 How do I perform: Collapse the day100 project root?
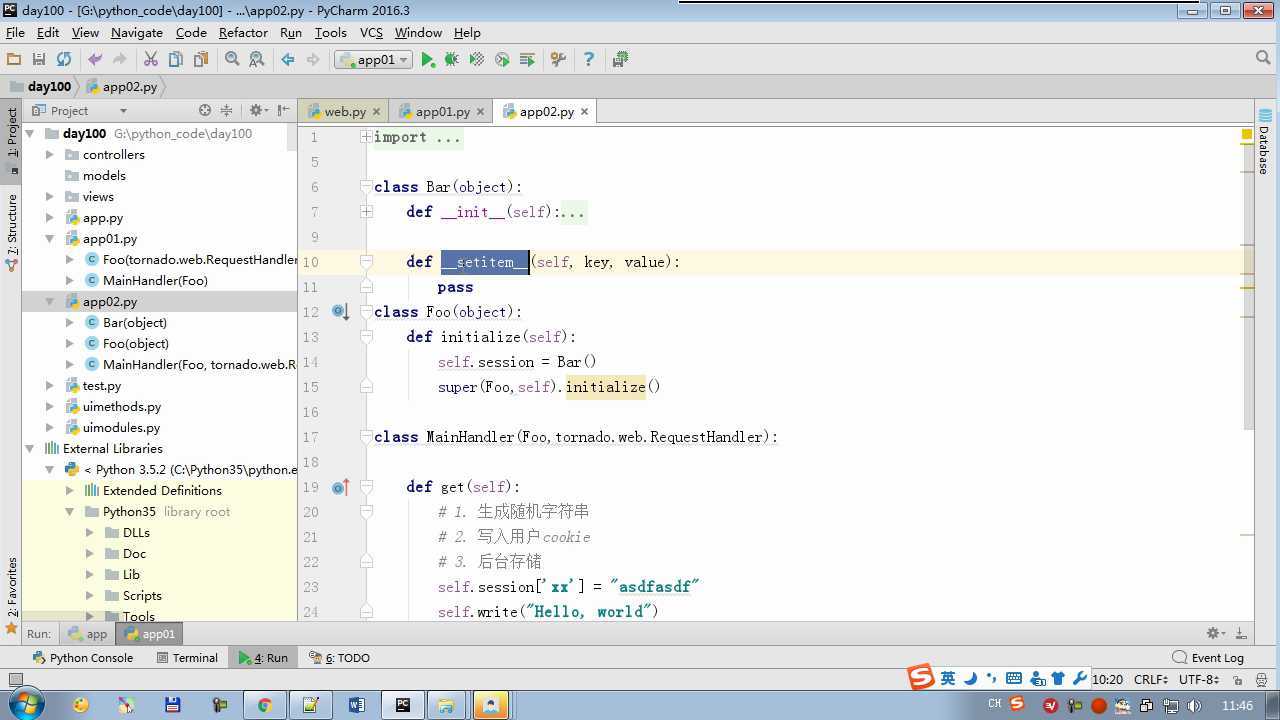pyautogui.click(x=30, y=133)
